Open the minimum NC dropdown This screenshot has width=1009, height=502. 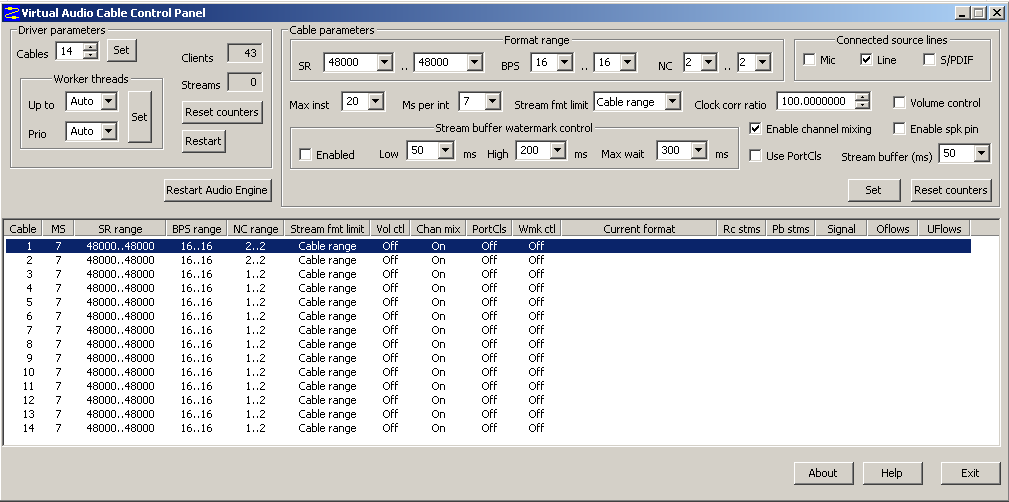708,62
